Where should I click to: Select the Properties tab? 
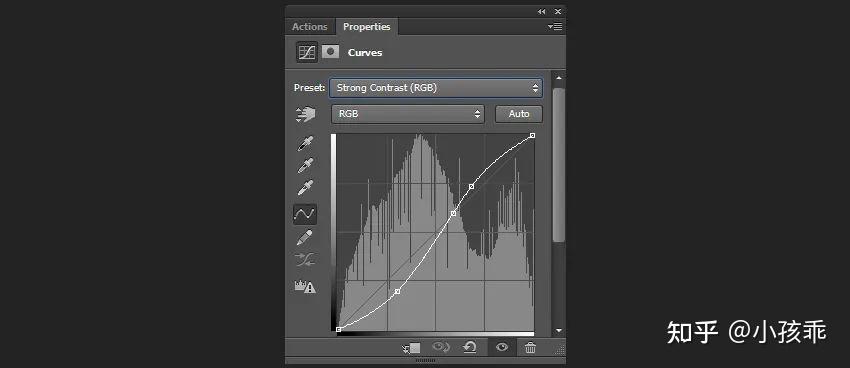[366, 27]
